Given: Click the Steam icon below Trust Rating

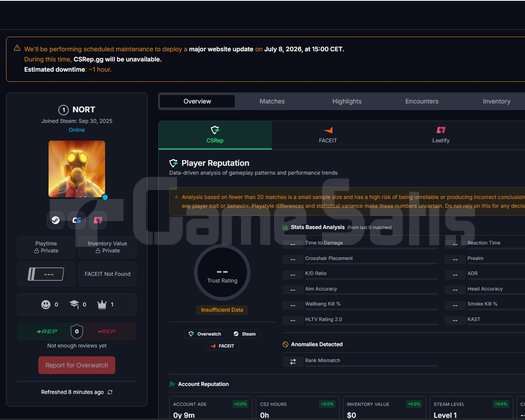Looking at the screenshot, I should pos(236,334).
